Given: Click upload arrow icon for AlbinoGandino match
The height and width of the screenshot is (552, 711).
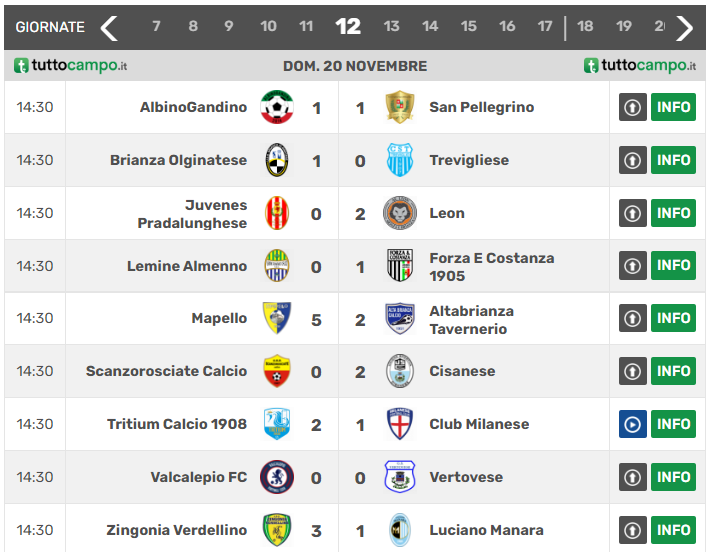Looking at the screenshot, I should 632,107.
